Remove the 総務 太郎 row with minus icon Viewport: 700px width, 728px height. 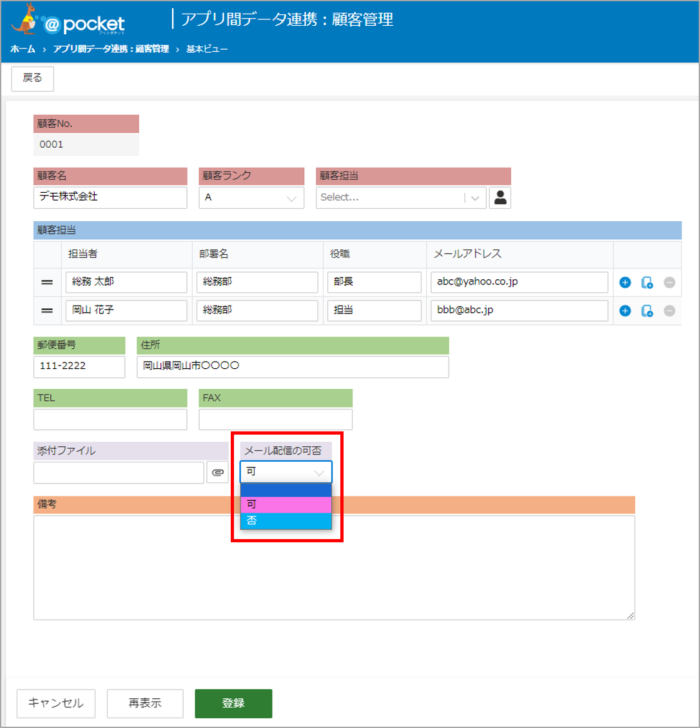[669, 282]
